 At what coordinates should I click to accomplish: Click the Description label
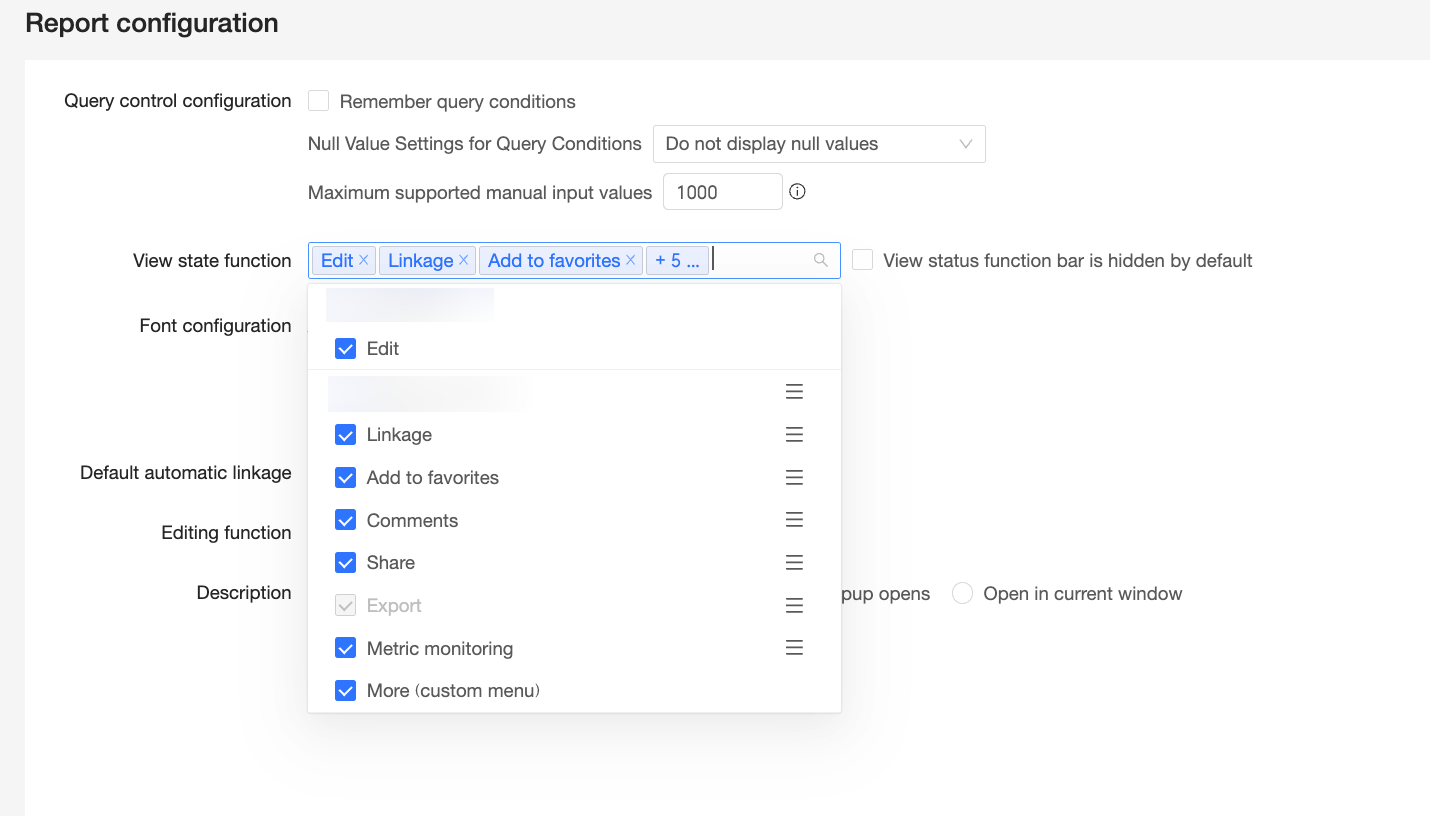click(x=244, y=593)
